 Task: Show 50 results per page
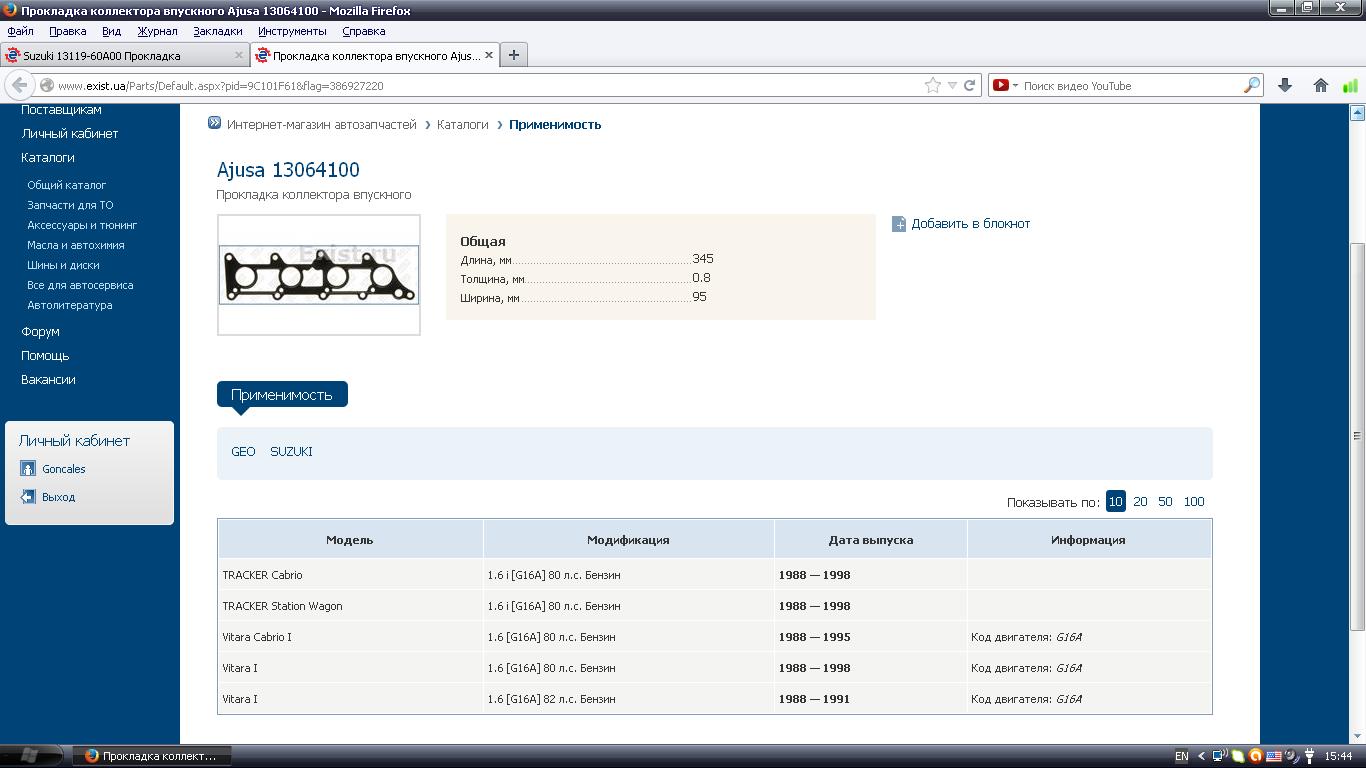click(x=1165, y=502)
